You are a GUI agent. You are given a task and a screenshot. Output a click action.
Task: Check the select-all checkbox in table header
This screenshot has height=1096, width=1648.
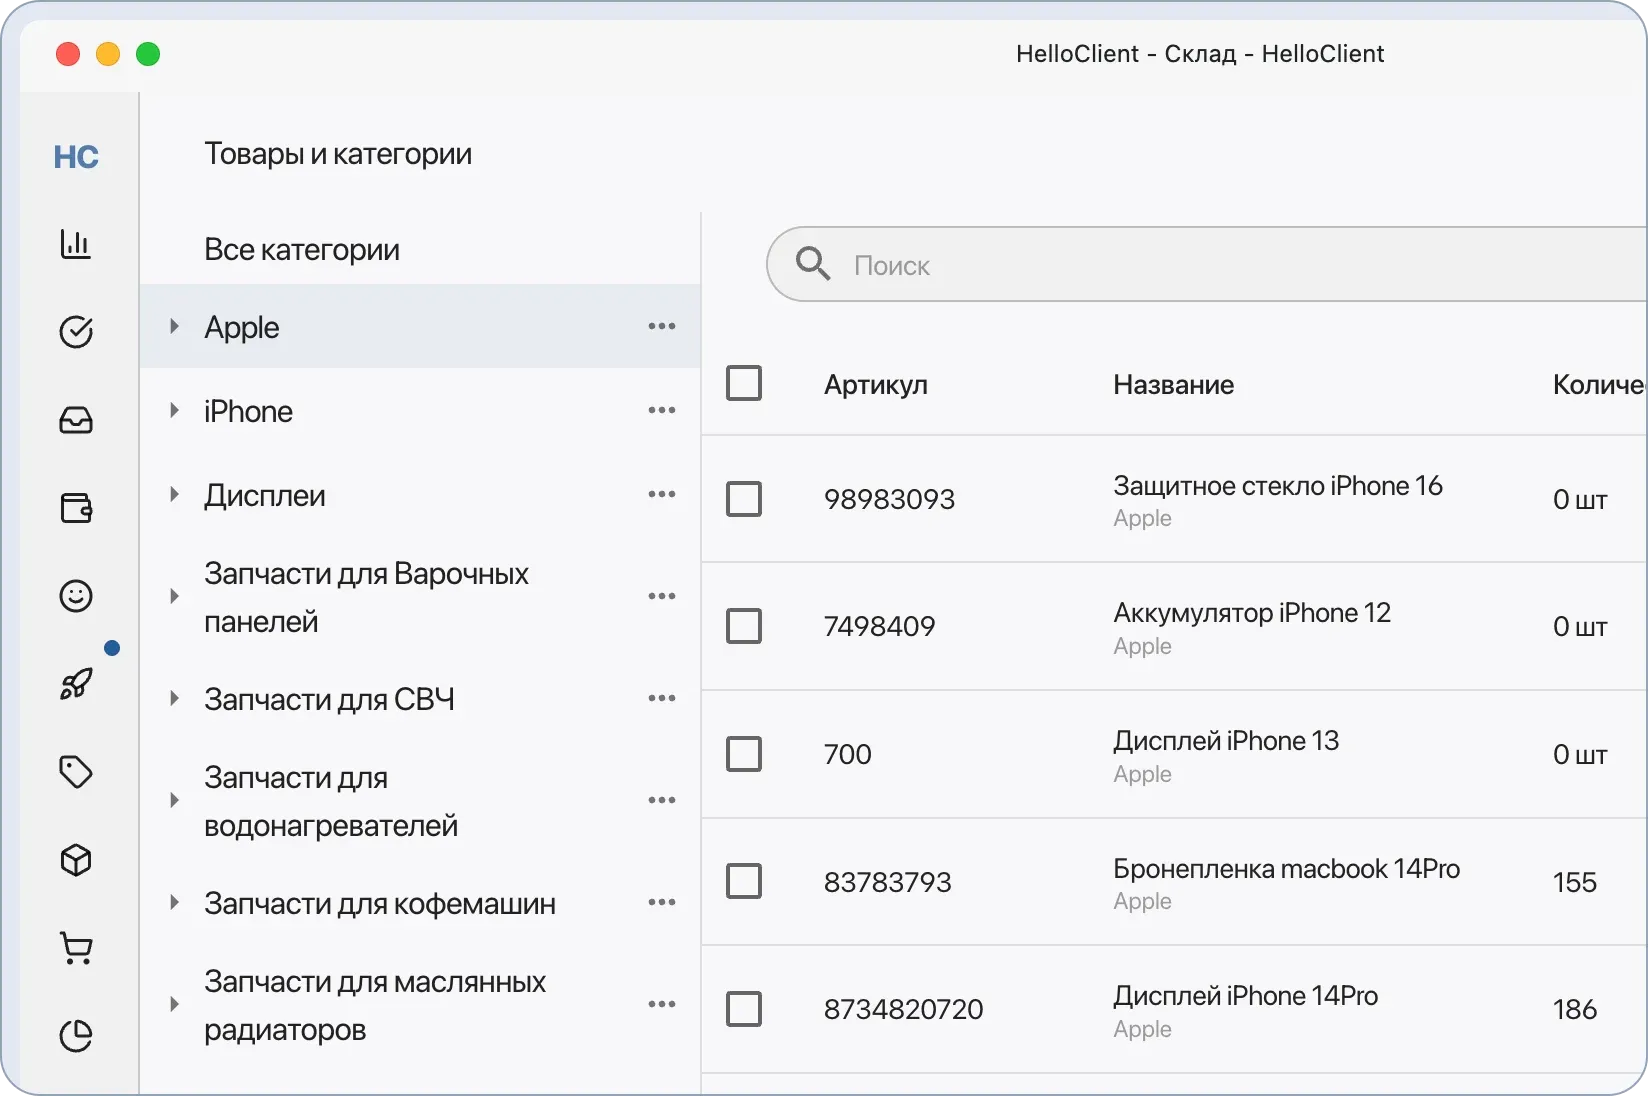pos(745,383)
